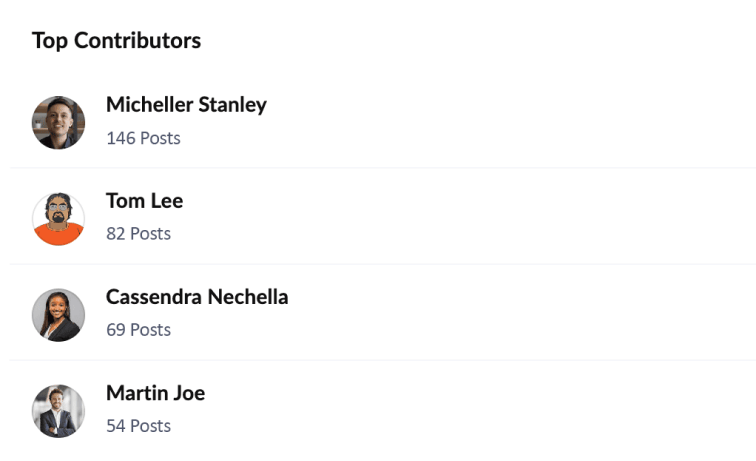
Task: Click the divider below Micheller Stanley's row
Action: (380, 168)
